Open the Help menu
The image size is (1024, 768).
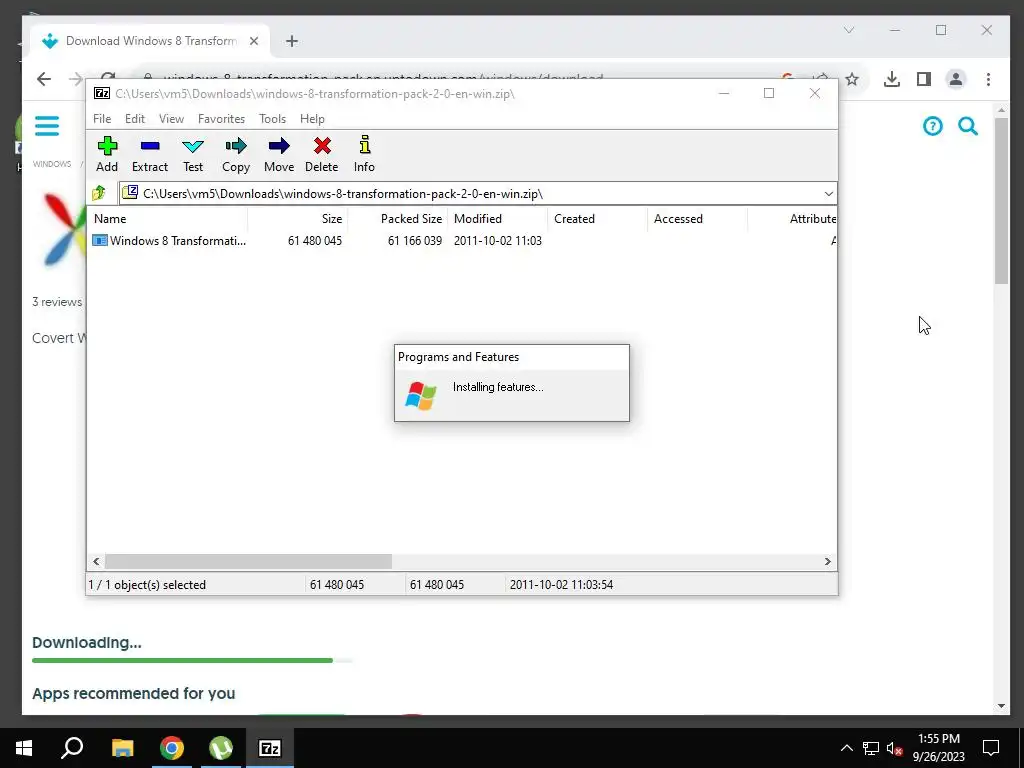pyautogui.click(x=312, y=119)
